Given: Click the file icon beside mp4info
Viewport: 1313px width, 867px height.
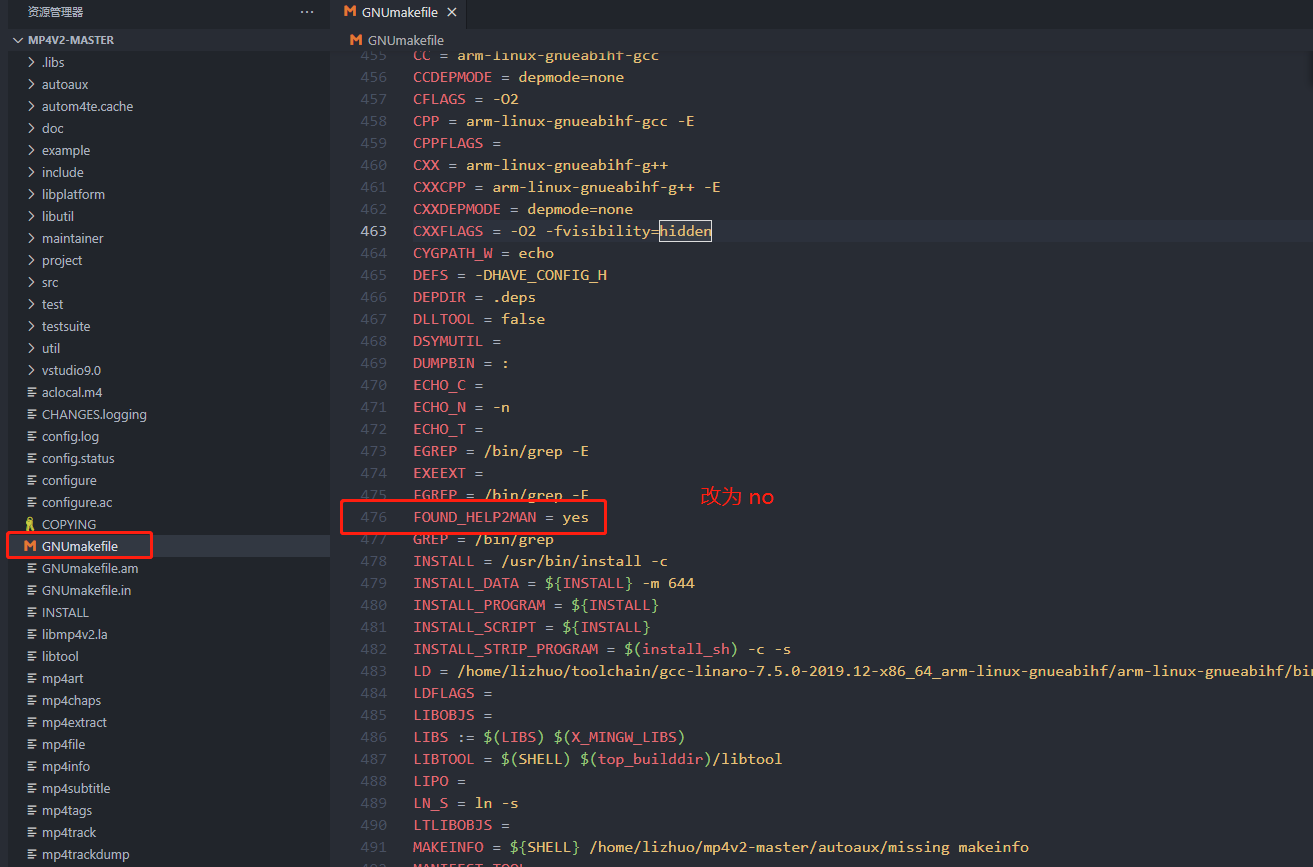Looking at the screenshot, I should click(x=32, y=766).
